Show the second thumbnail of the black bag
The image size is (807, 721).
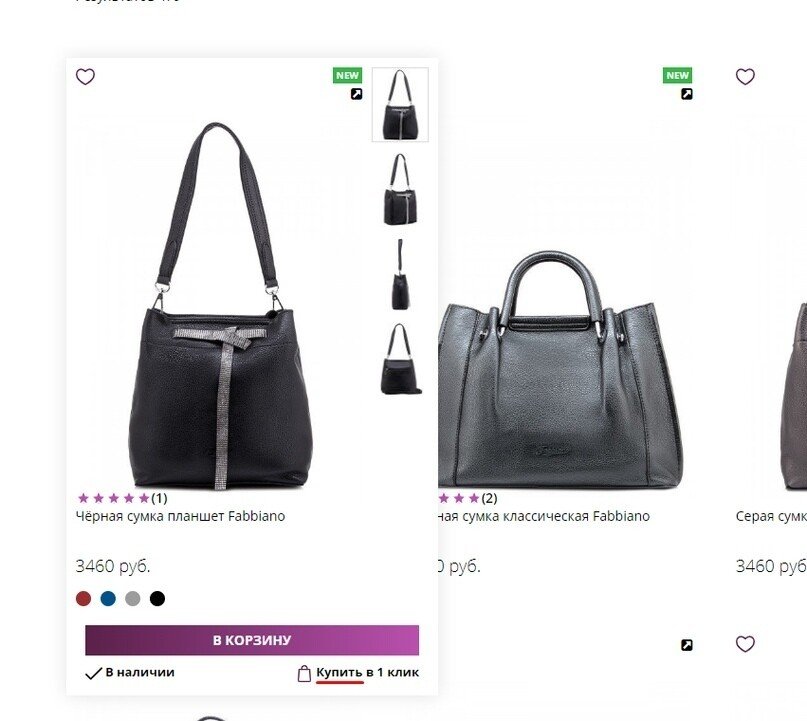point(400,189)
